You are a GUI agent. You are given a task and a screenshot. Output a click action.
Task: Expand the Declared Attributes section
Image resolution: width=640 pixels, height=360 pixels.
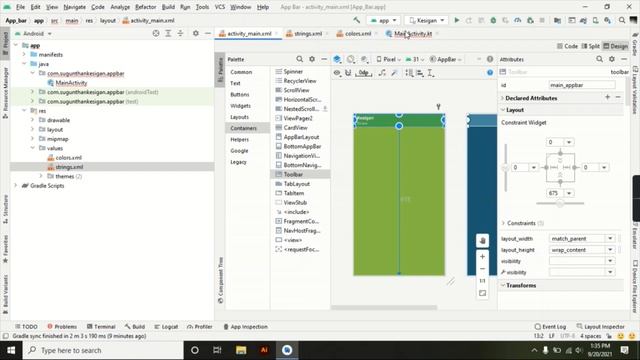pyautogui.click(x=502, y=98)
